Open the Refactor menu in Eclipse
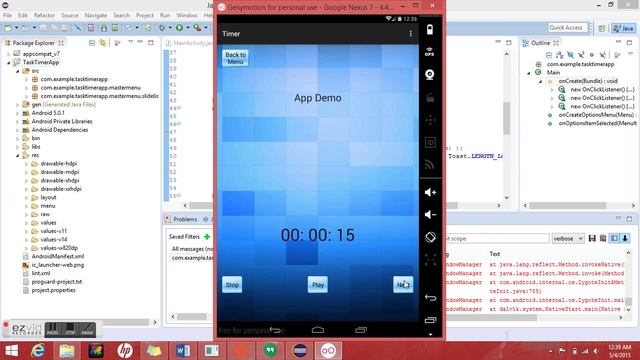Viewport: 640px width, 360px height. pyautogui.click(x=44, y=15)
